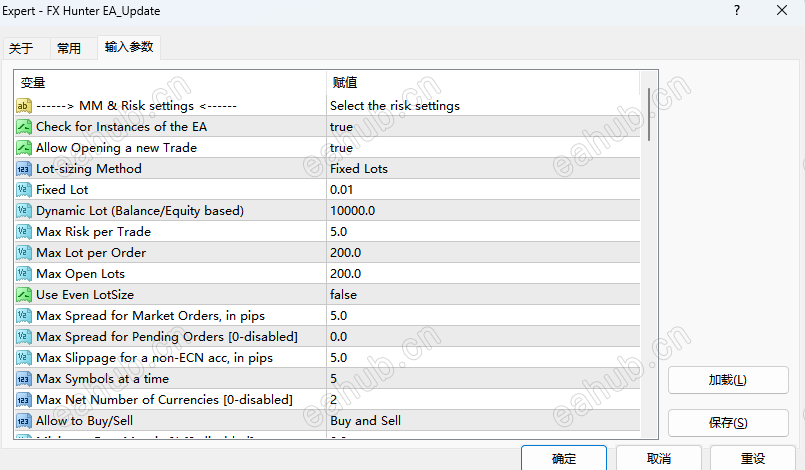The height and width of the screenshot is (470, 805).
Task: Click integer icon beside Allow to Buy/Sell
Action: pyautogui.click(x=24, y=421)
